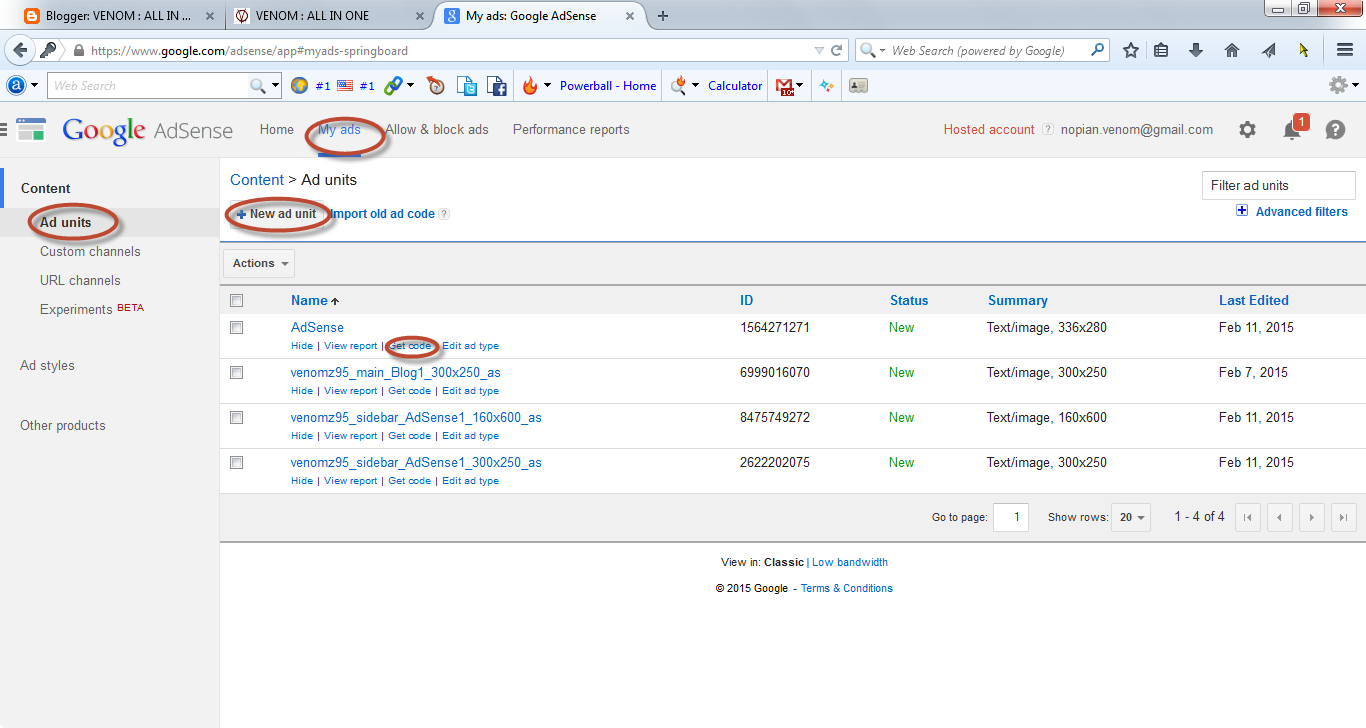The height and width of the screenshot is (728, 1366).
Task: Tick the checkbox for the AdSense ad unit
Action: (x=237, y=327)
